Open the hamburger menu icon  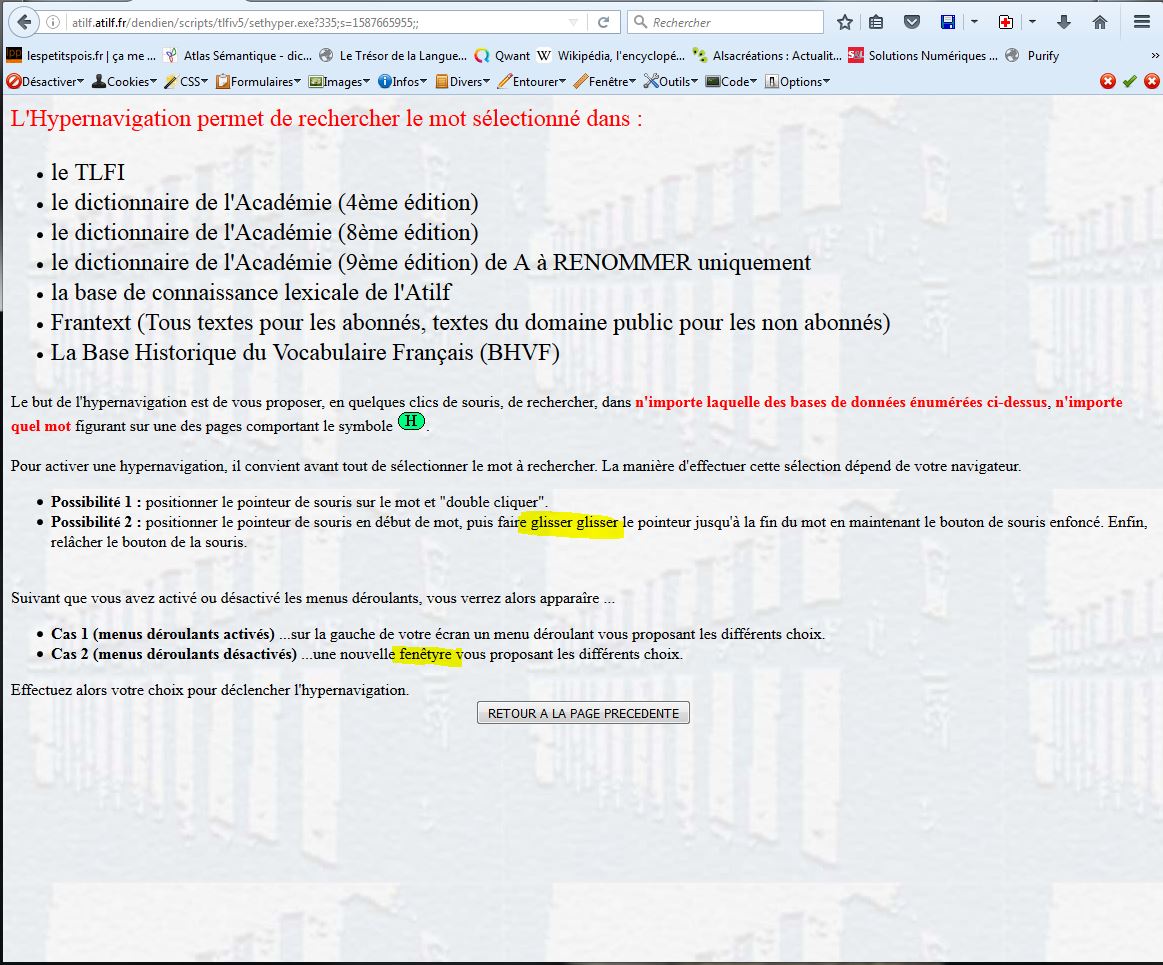1141,22
